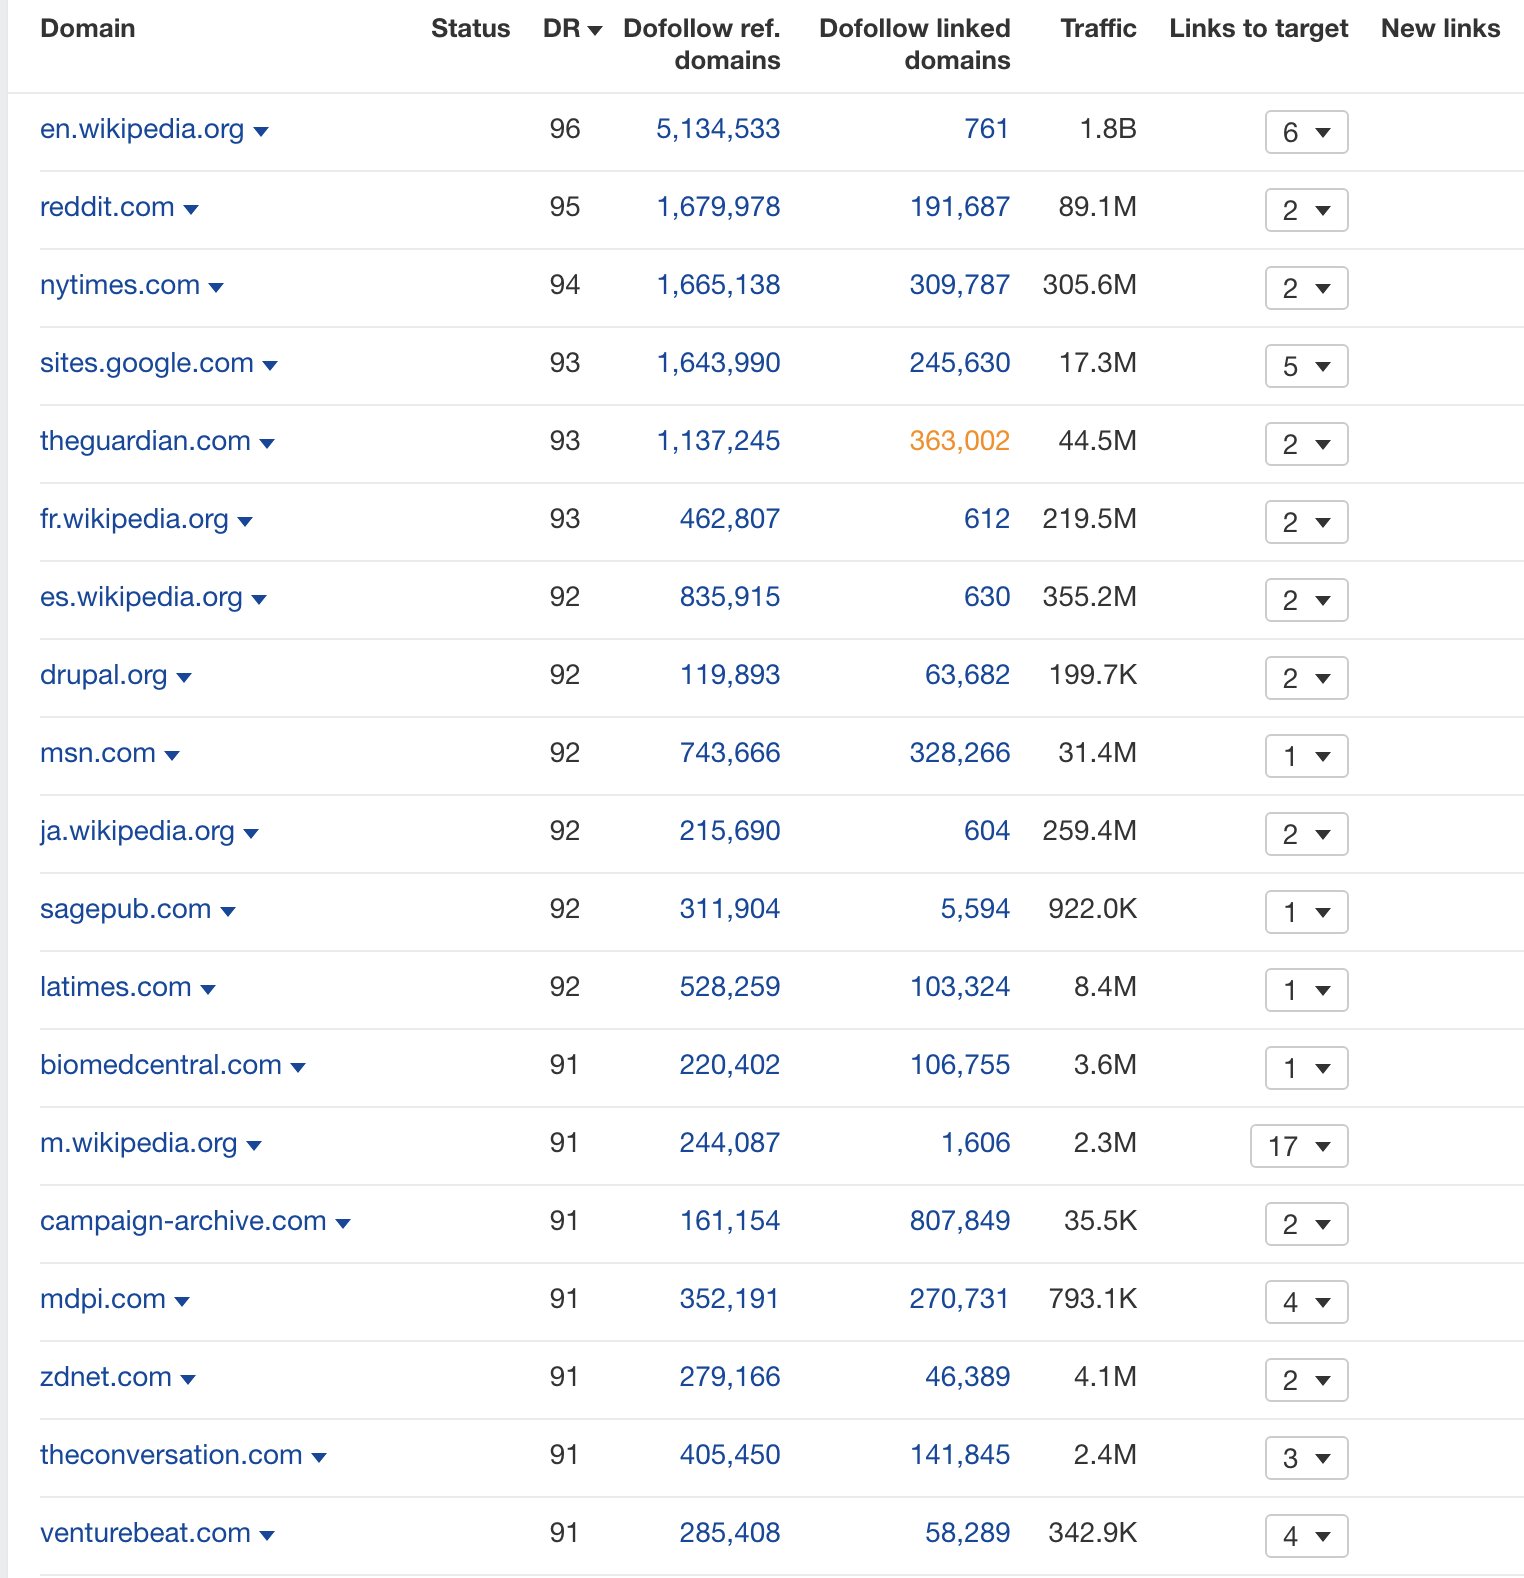This screenshot has height=1578, width=1524.
Task: Sort by the Links to target header
Action: [1258, 29]
